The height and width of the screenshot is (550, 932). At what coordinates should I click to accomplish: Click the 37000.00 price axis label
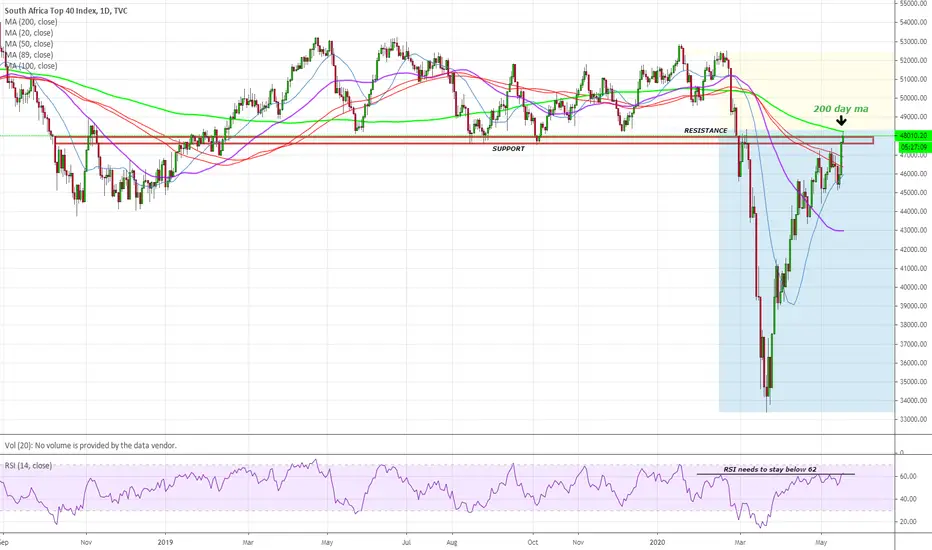point(914,344)
